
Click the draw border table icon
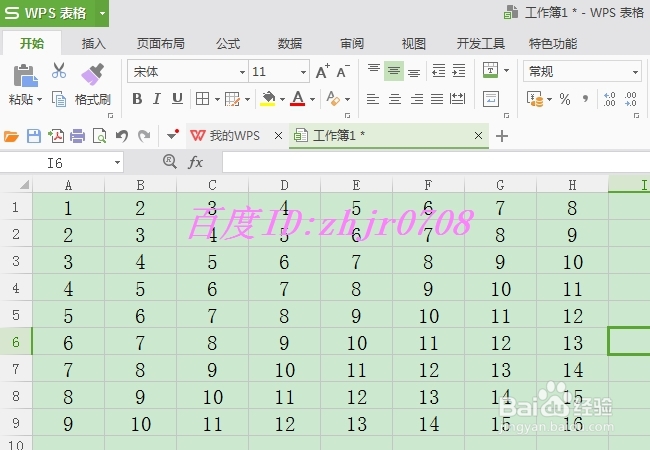(232, 99)
